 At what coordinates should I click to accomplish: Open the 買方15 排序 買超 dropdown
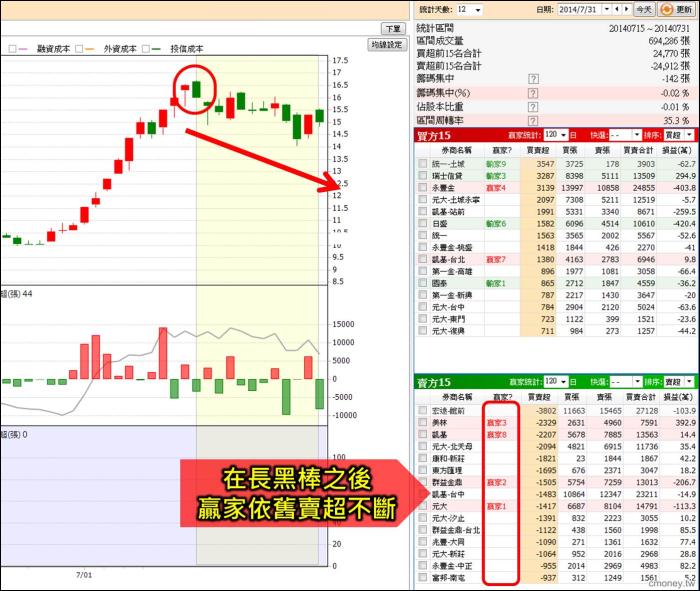point(689,135)
